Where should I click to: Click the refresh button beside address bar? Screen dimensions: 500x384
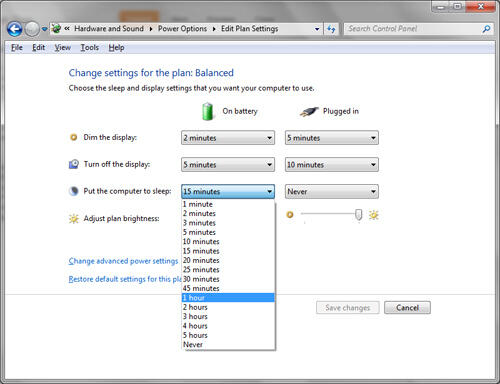[x=331, y=29]
